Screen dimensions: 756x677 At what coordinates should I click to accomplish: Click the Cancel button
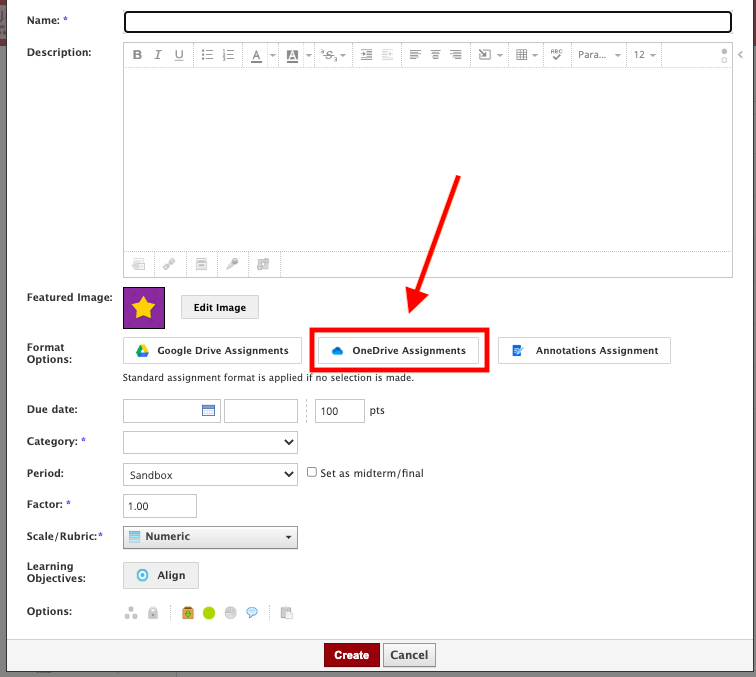click(409, 655)
